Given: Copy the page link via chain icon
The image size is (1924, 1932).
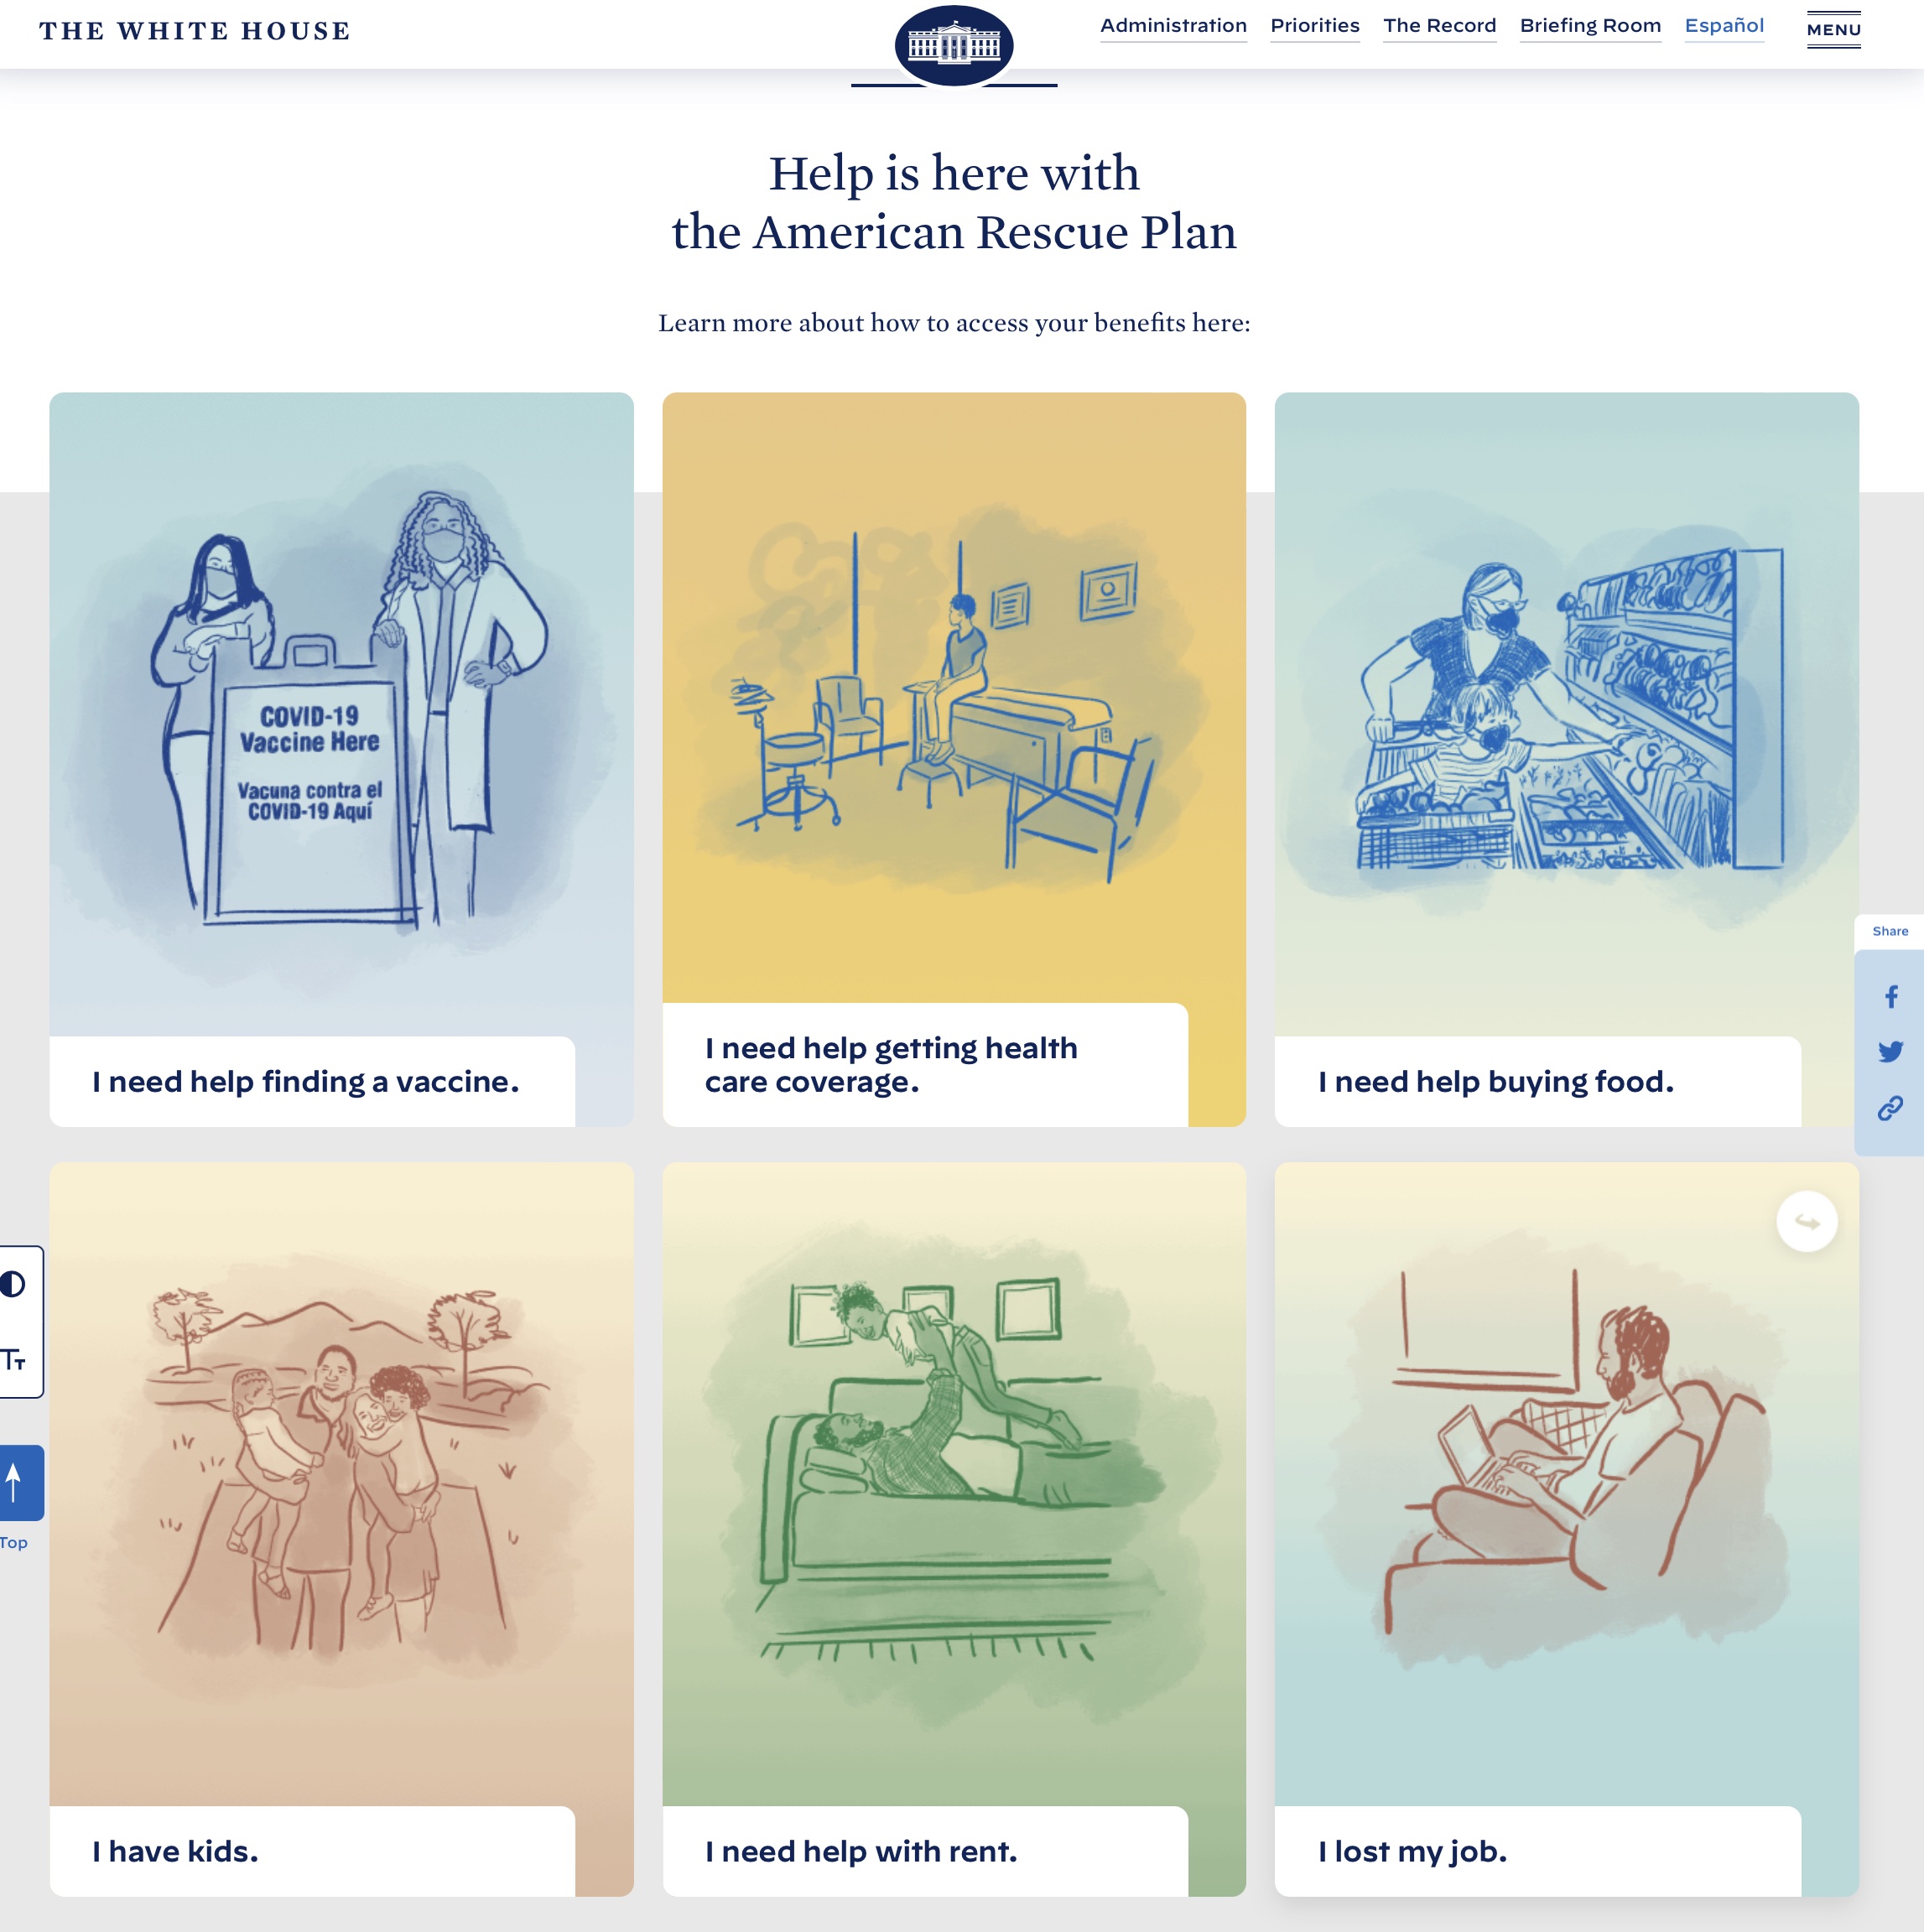Looking at the screenshot, I should [x=1890, y=1108].
